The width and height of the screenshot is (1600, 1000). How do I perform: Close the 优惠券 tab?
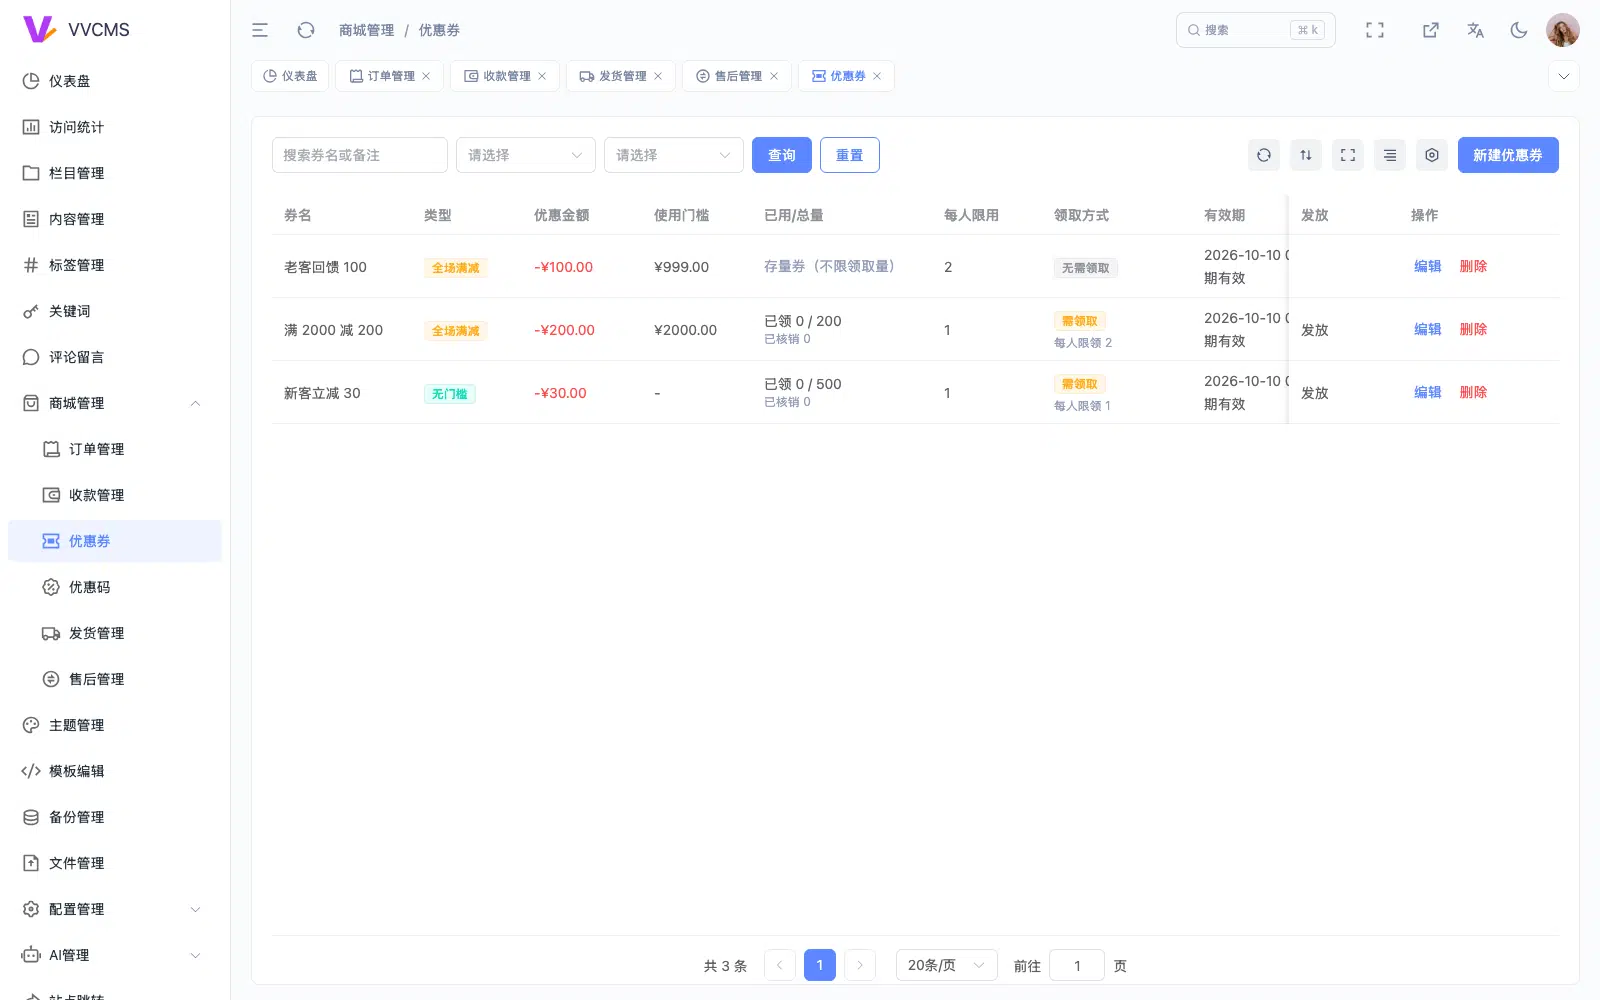877,76
